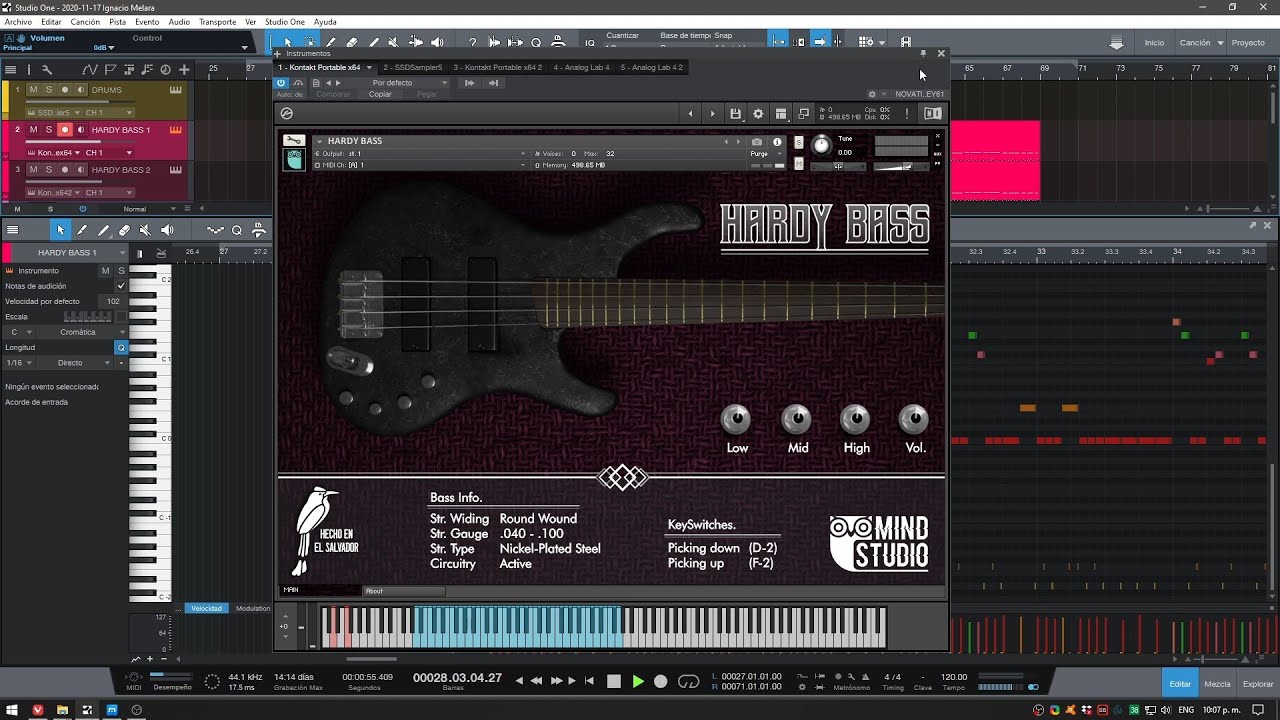Viewport: 1280px width, 720px height.
Task: Open Explorar browser button
Action: click(x=1257, y=684)
